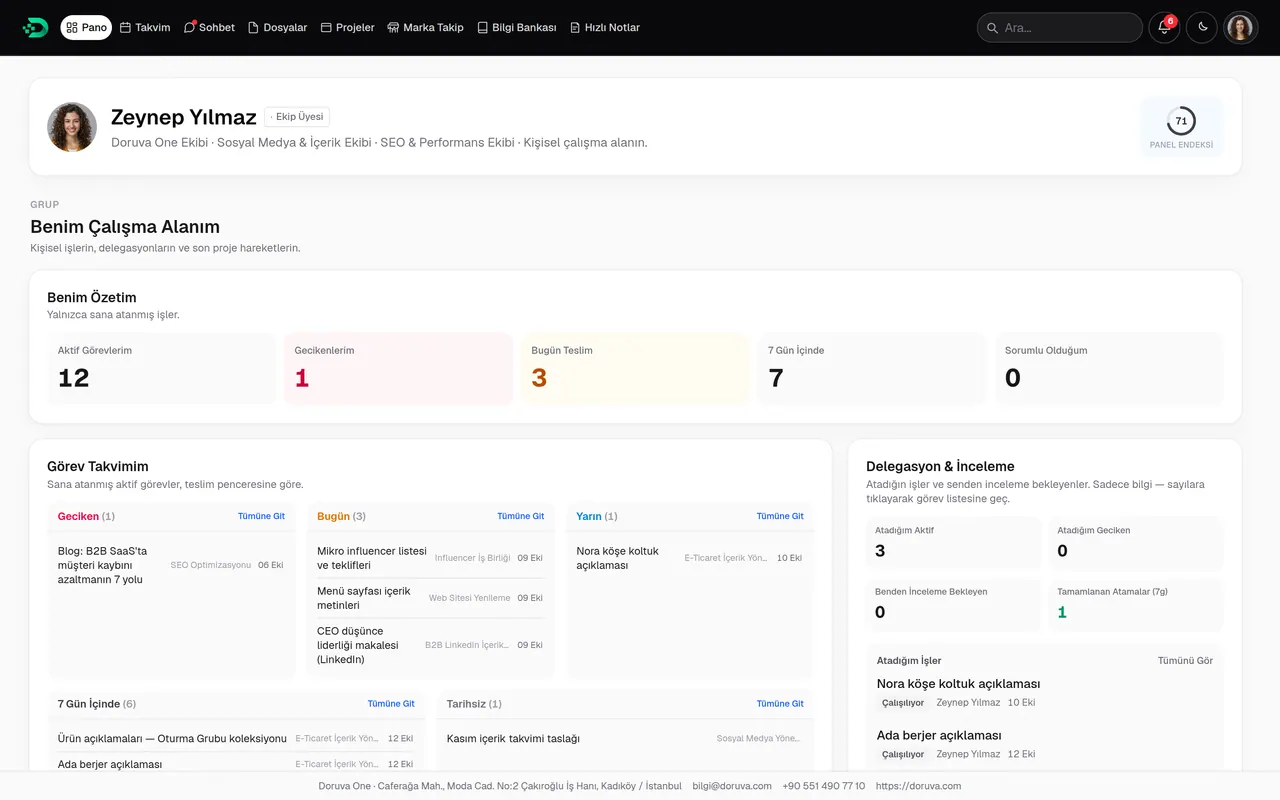Screen dimensions: 1280x800
Task: Open the Sohbet chat tab
Action: [209, 28]
